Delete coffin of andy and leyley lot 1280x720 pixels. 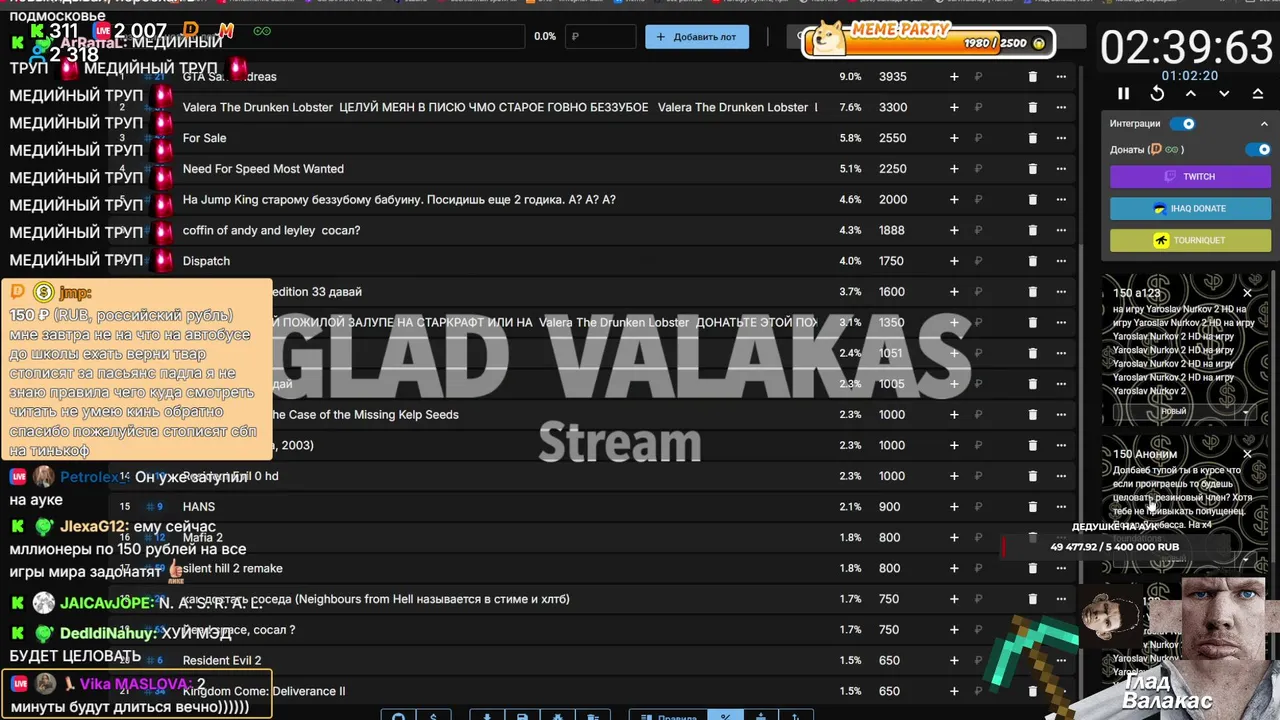(x=1033, y=230)
